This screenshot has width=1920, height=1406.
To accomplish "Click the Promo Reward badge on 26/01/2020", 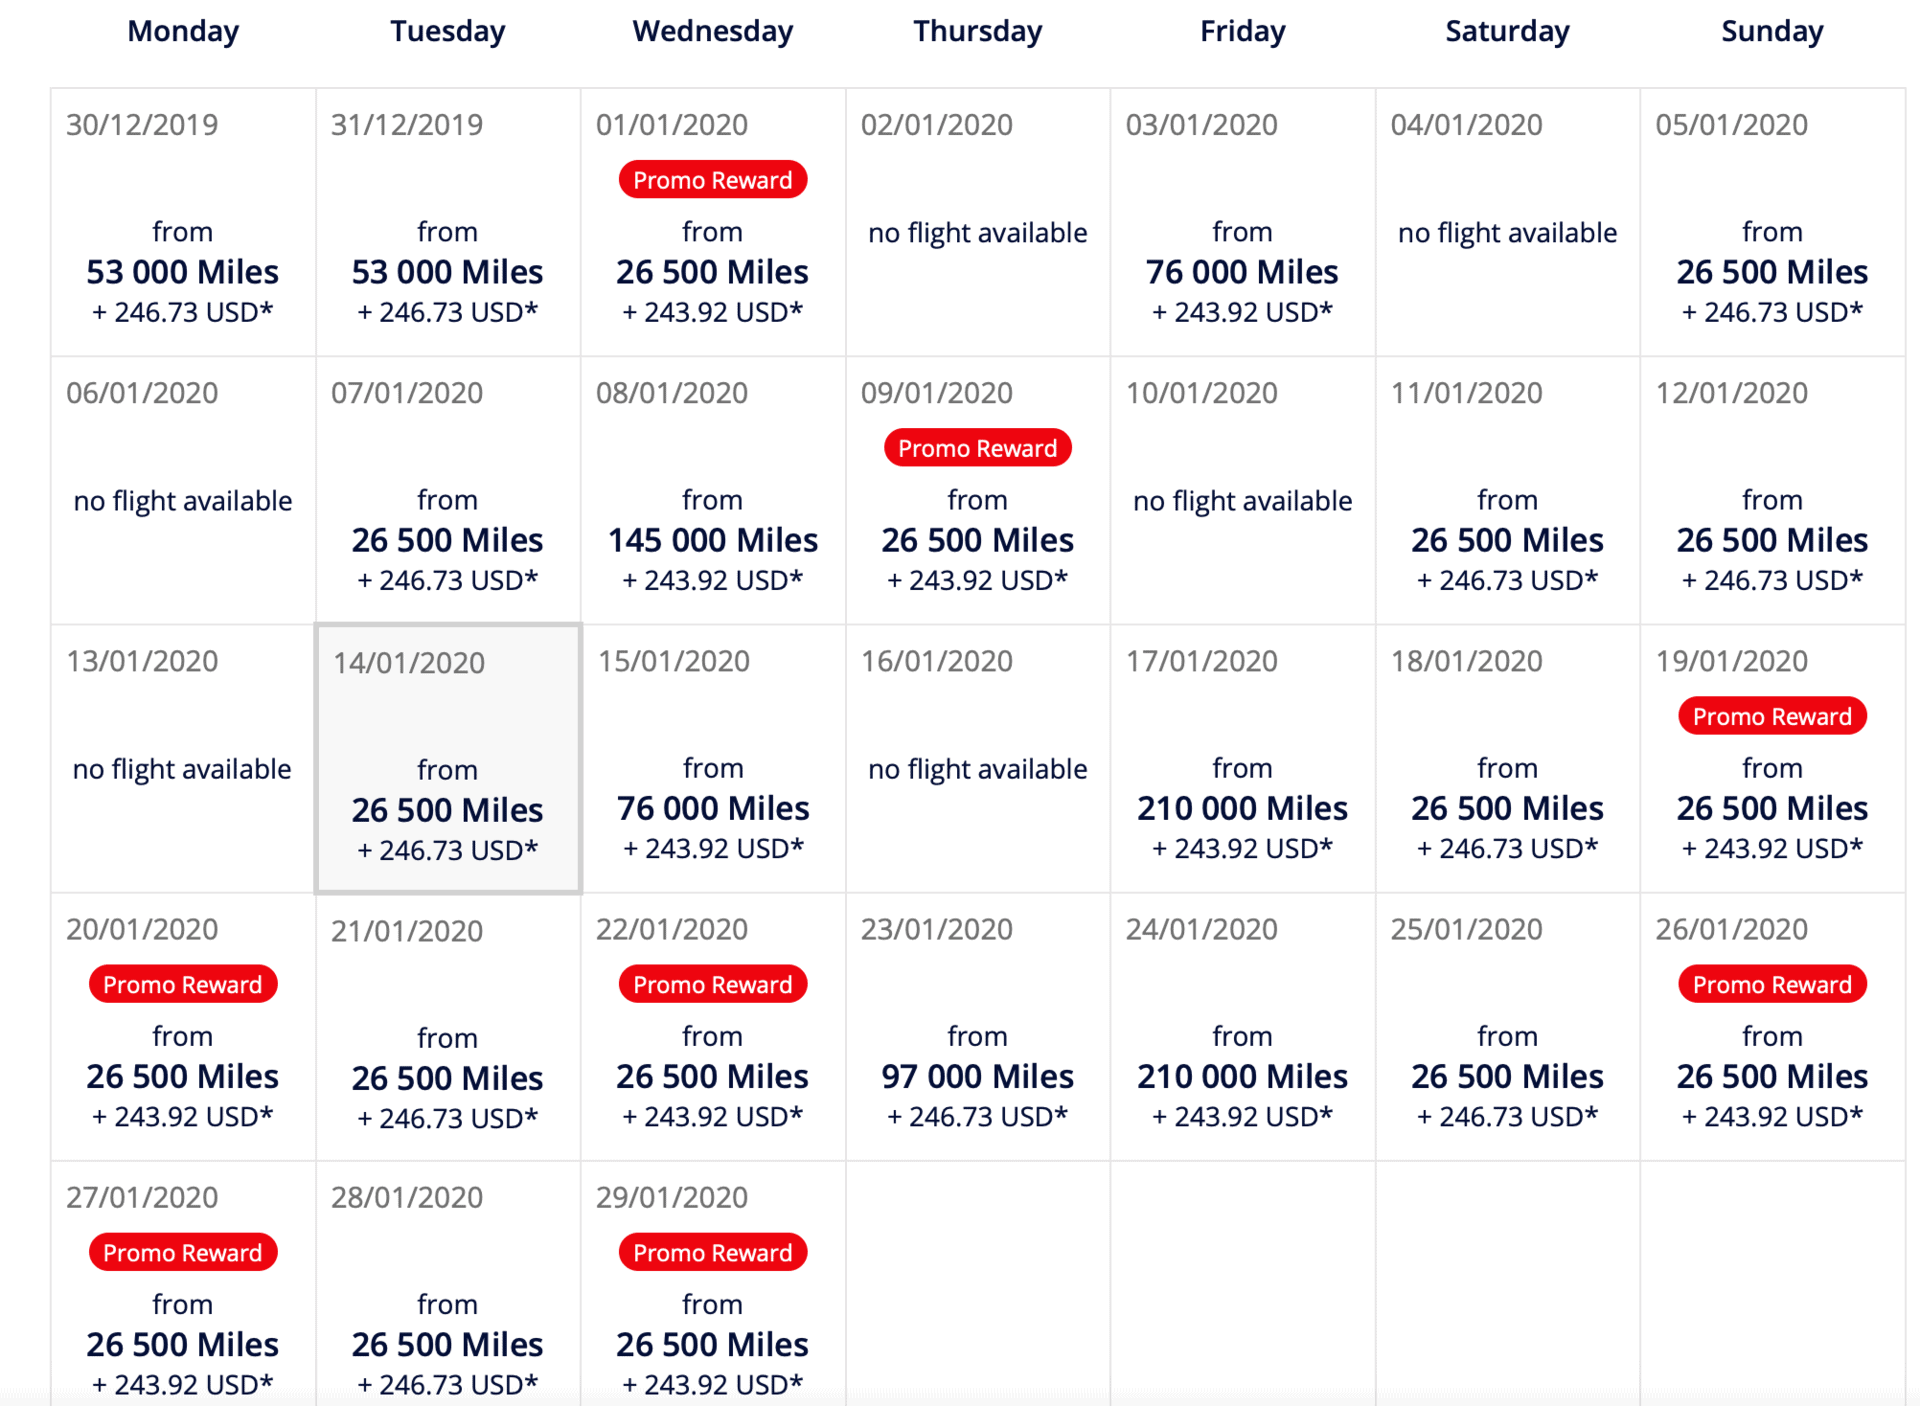I will (x=1773, y=984).
